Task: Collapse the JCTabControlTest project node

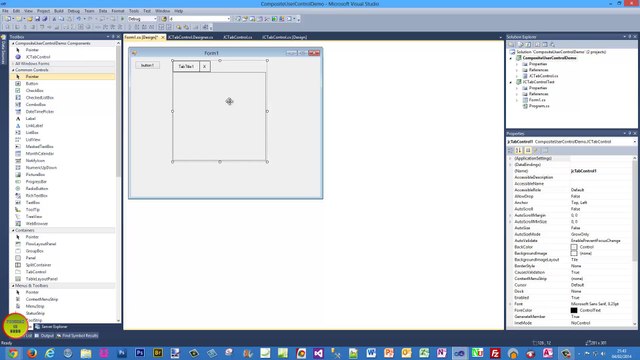Action: tap(511, 82)
